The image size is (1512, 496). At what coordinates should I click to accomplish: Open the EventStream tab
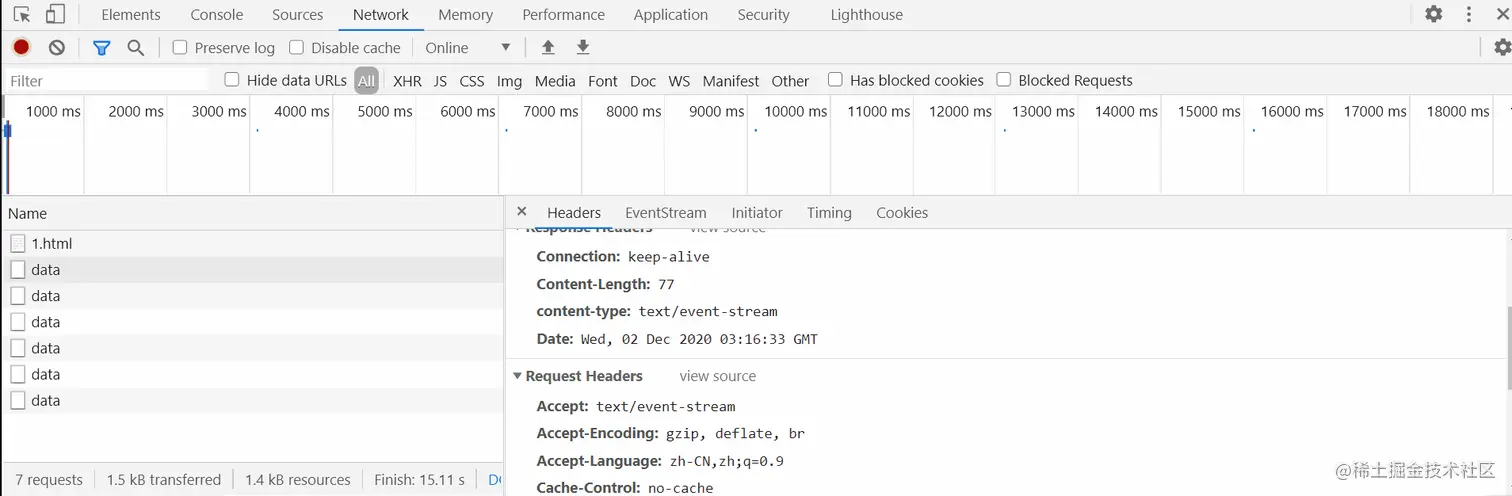pyautogui.click(x=665, y=212)
